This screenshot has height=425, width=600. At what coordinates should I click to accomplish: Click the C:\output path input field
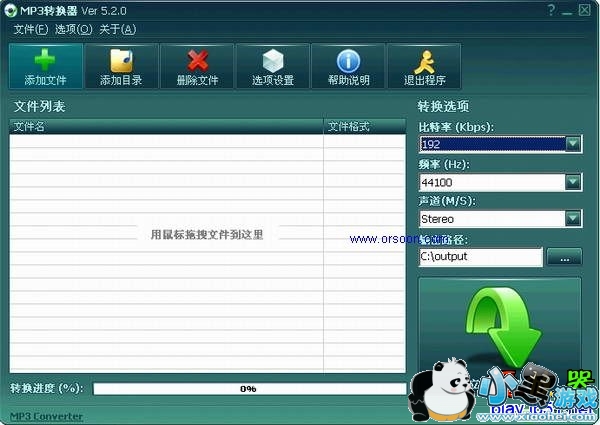coord(481,257)
